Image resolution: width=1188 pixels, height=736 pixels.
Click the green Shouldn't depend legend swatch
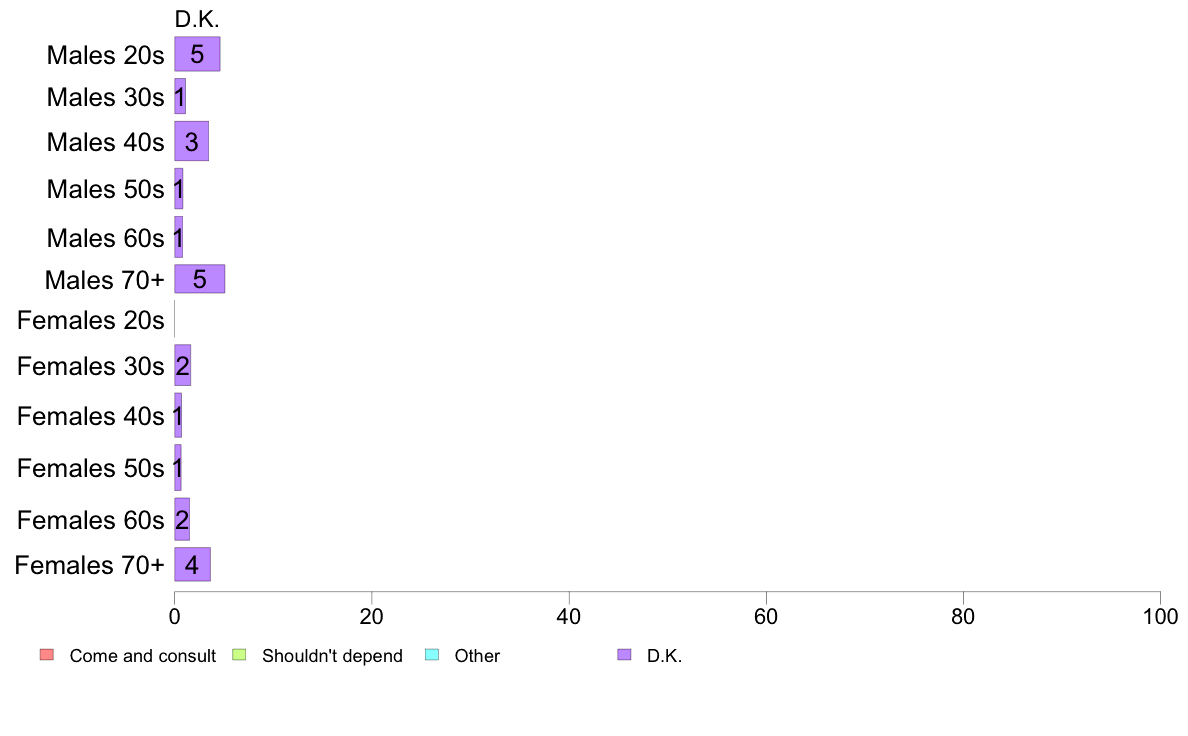(239, 655)
